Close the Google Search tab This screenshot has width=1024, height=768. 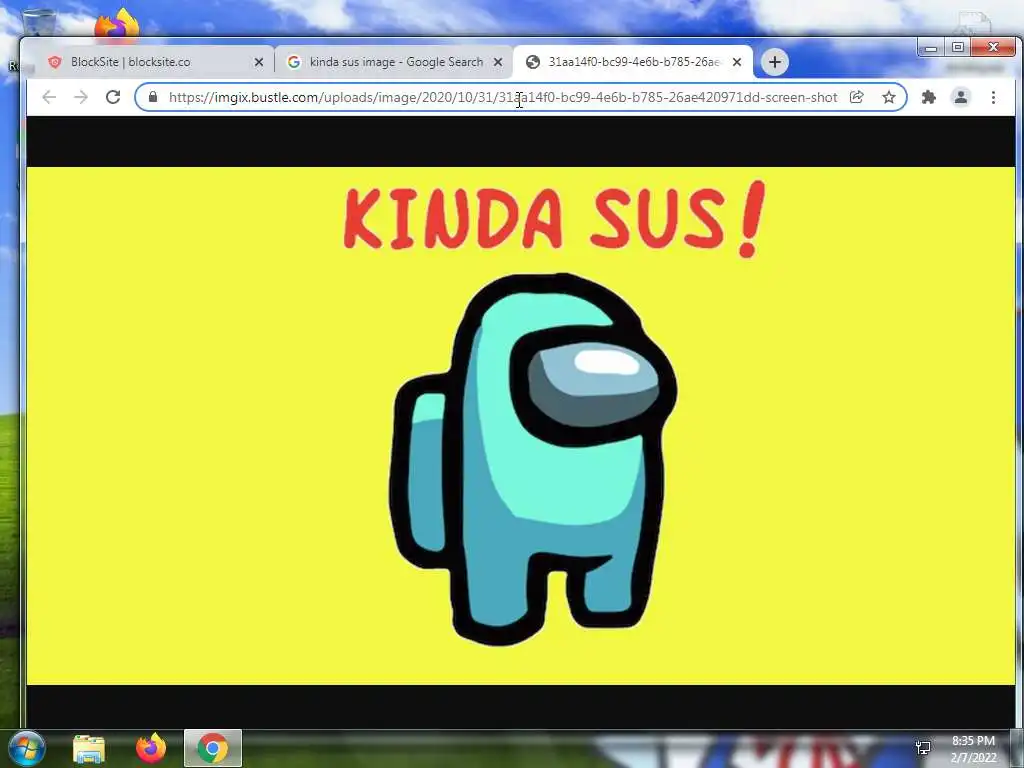click(x=498, y=62)
